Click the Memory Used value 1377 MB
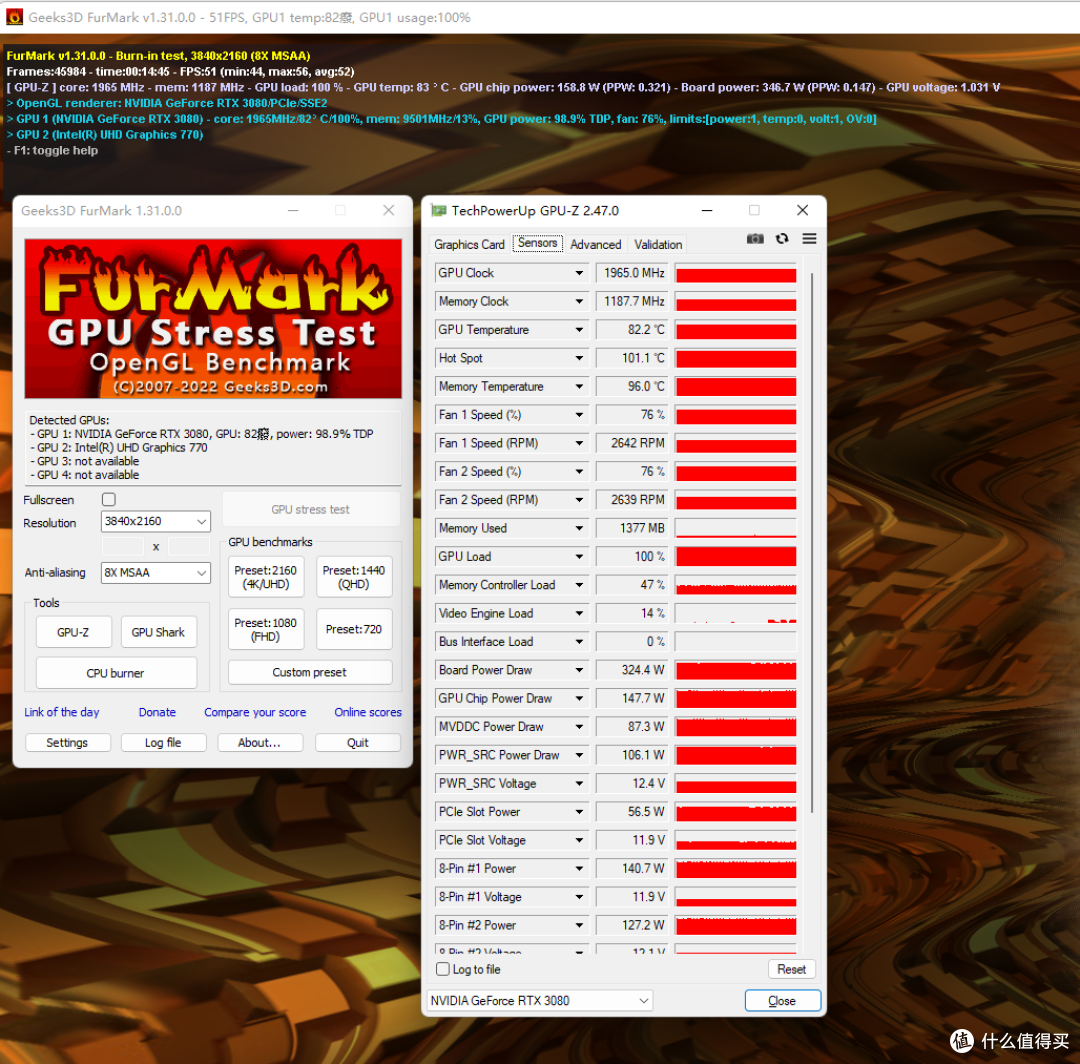Screen dimensions: 1080x1064 pyautogui.click(x=631, y=528)
